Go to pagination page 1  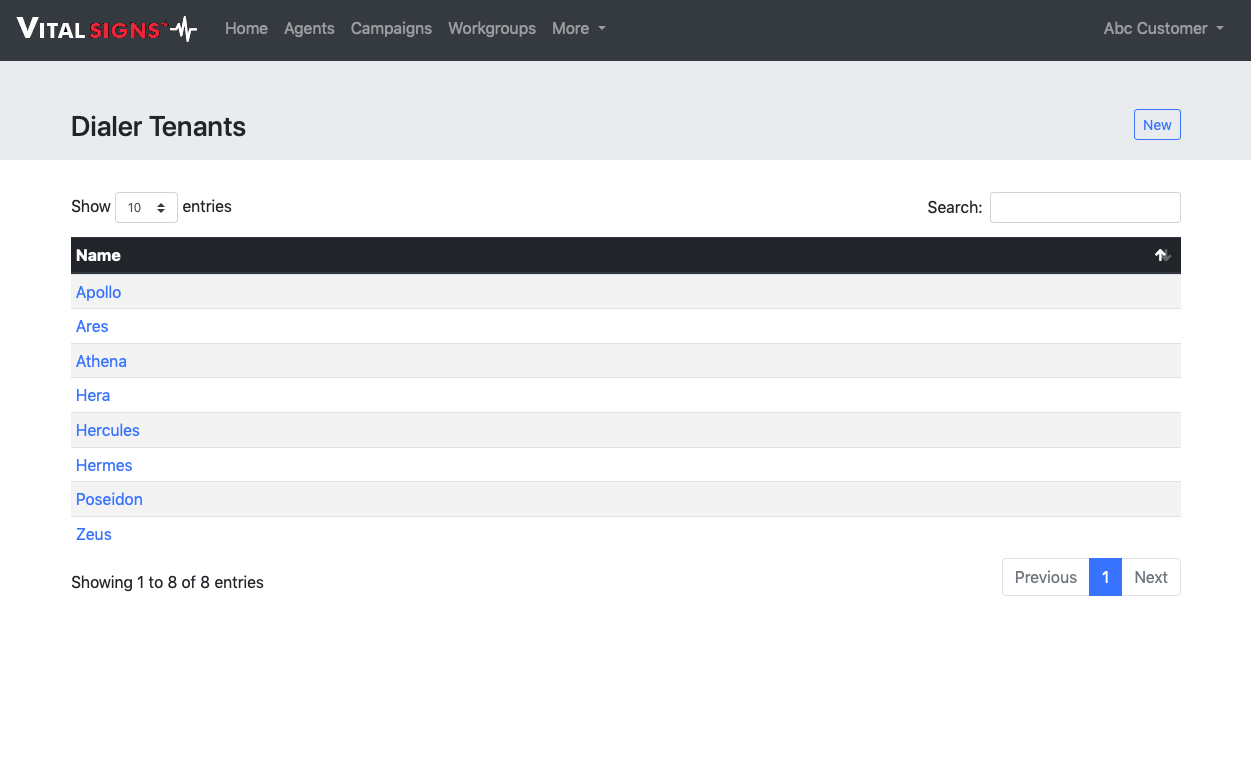(x=1105, y=577)
